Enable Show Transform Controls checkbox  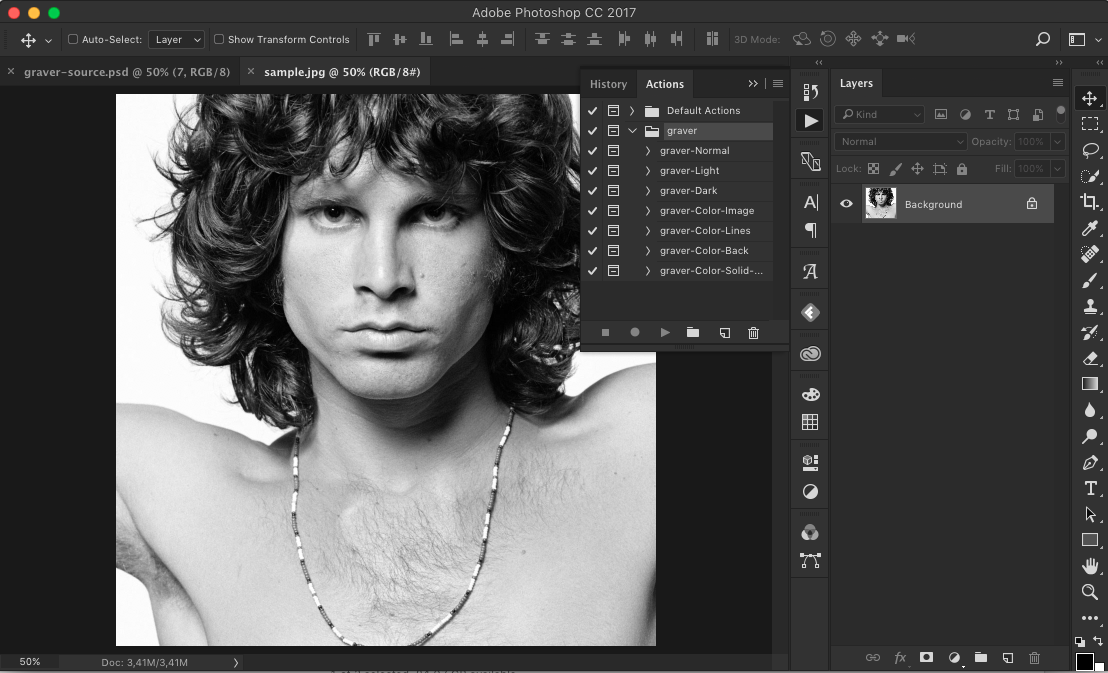pos(219,40)
